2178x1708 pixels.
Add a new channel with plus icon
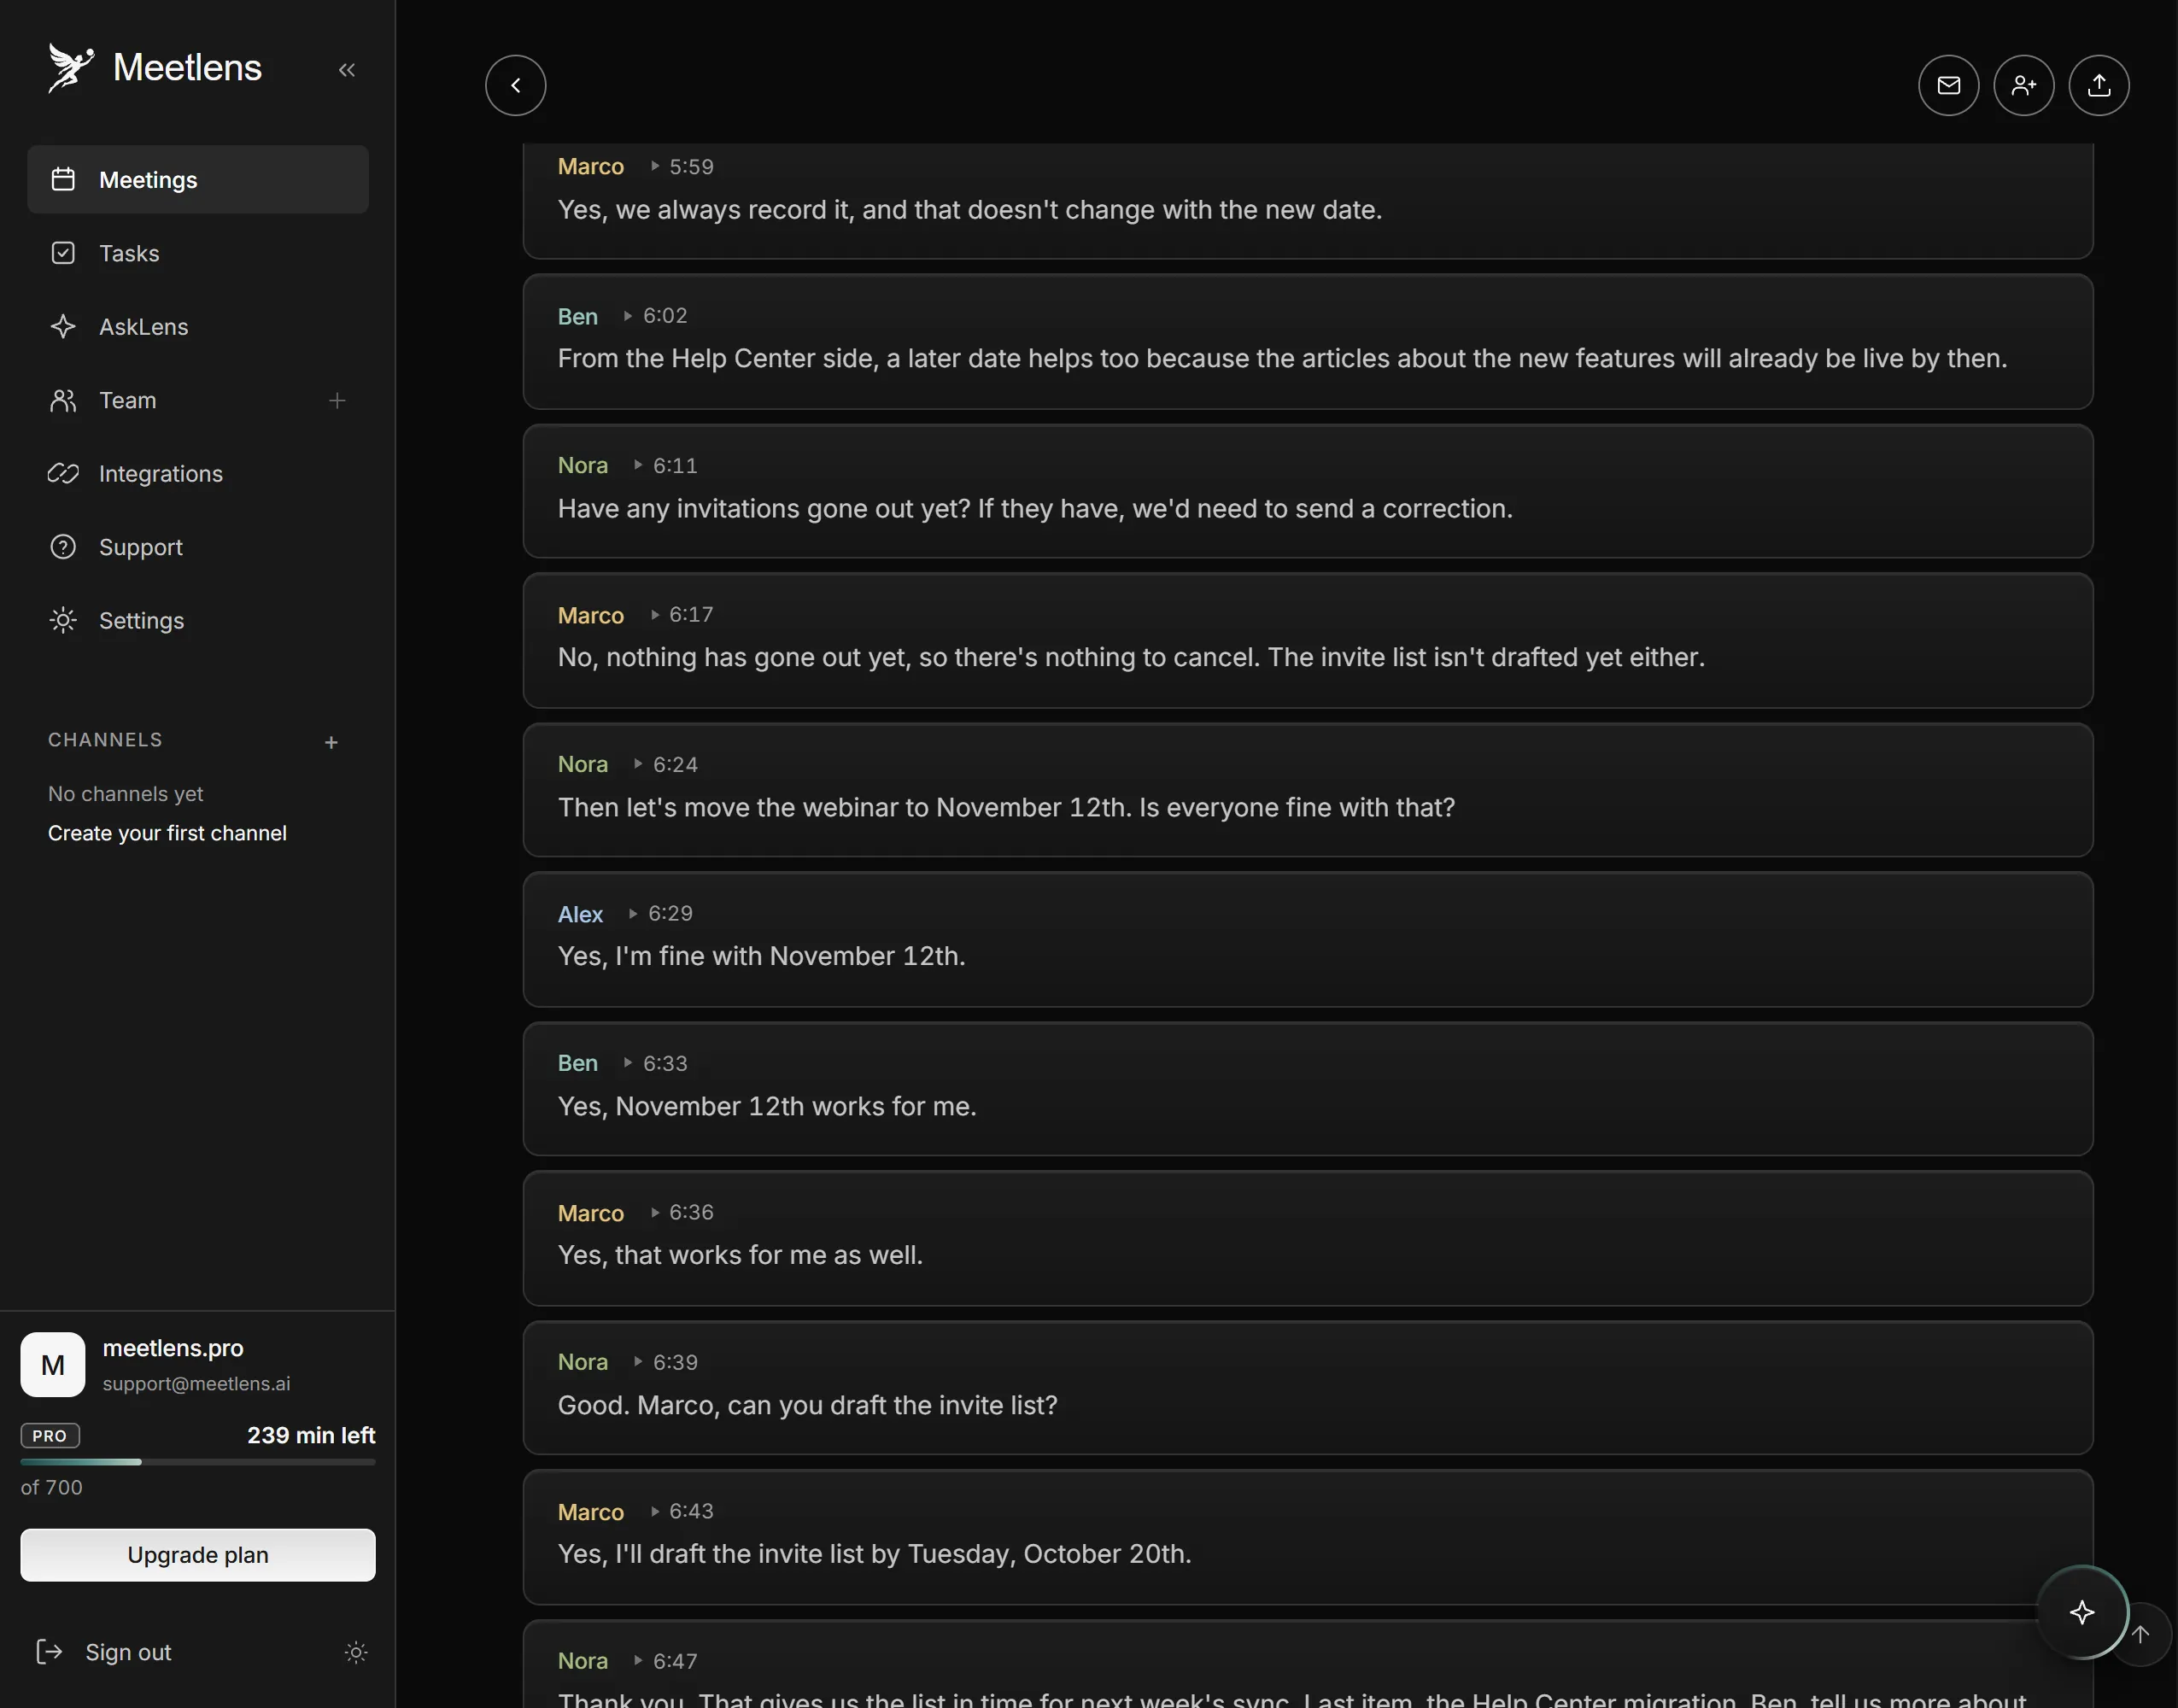pyautogui.click(x=331, y=742)
